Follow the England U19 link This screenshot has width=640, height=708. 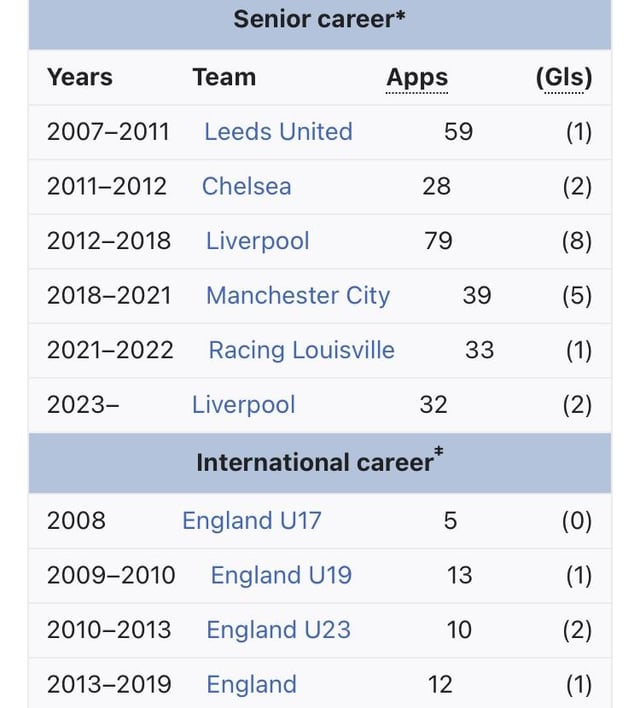[281, 576]
